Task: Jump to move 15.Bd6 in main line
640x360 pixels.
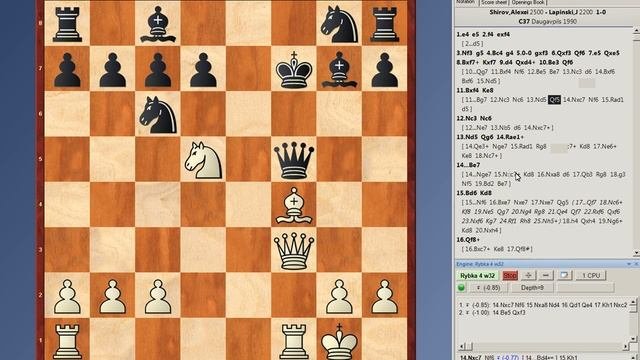Action: point(468,193)
